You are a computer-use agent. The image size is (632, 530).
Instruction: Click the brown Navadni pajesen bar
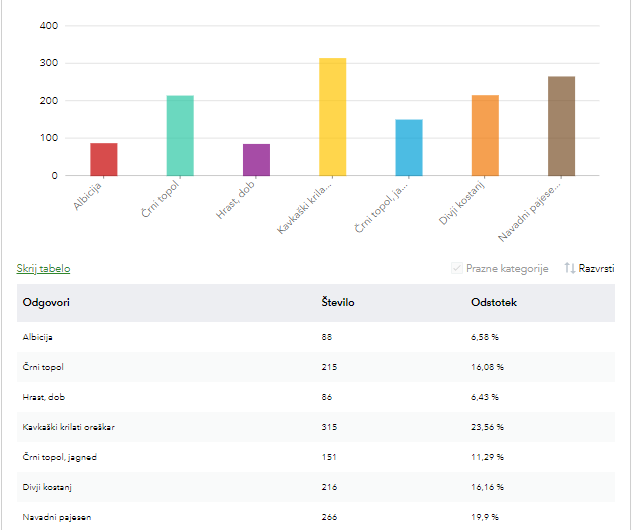[x=561, y=126]
